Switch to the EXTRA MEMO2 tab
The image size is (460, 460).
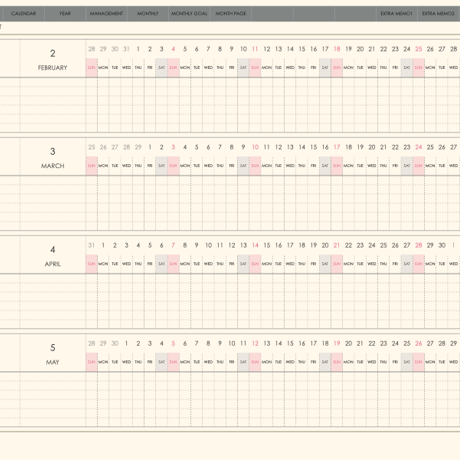click(x=438, y=14)
